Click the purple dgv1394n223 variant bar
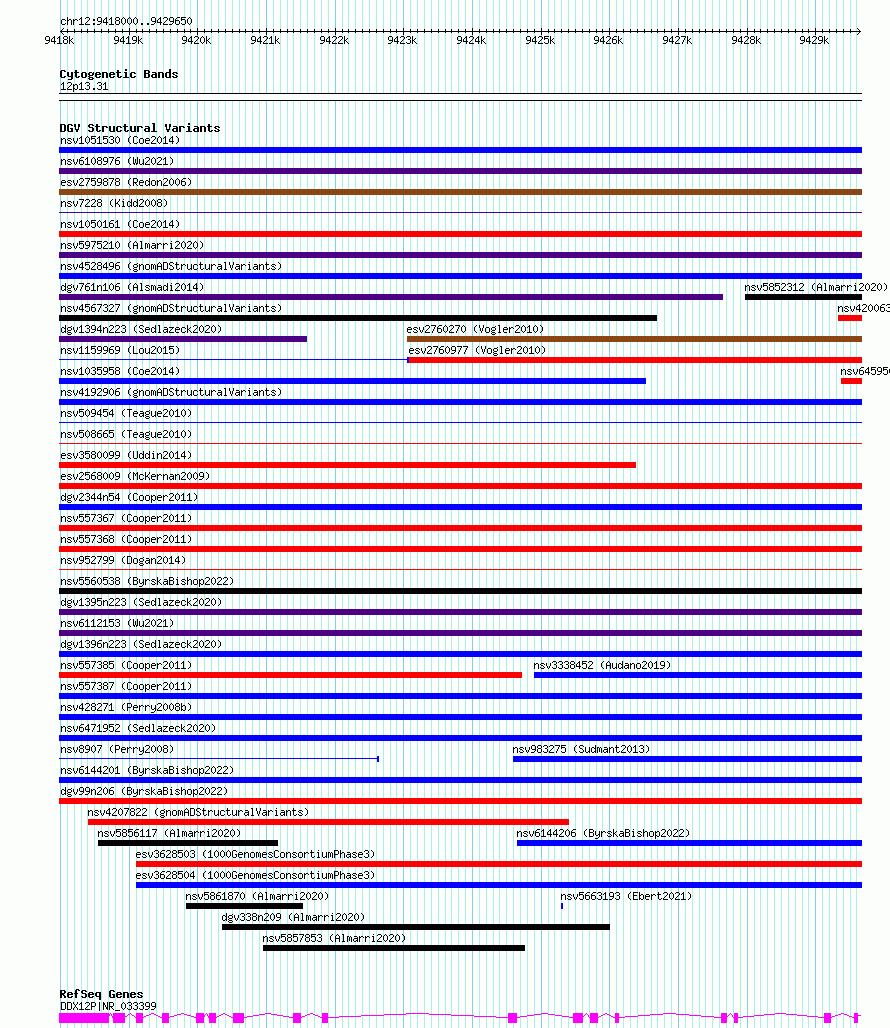Image resolution: width=890 pixels, height=1028 pixels. point(183,339)
